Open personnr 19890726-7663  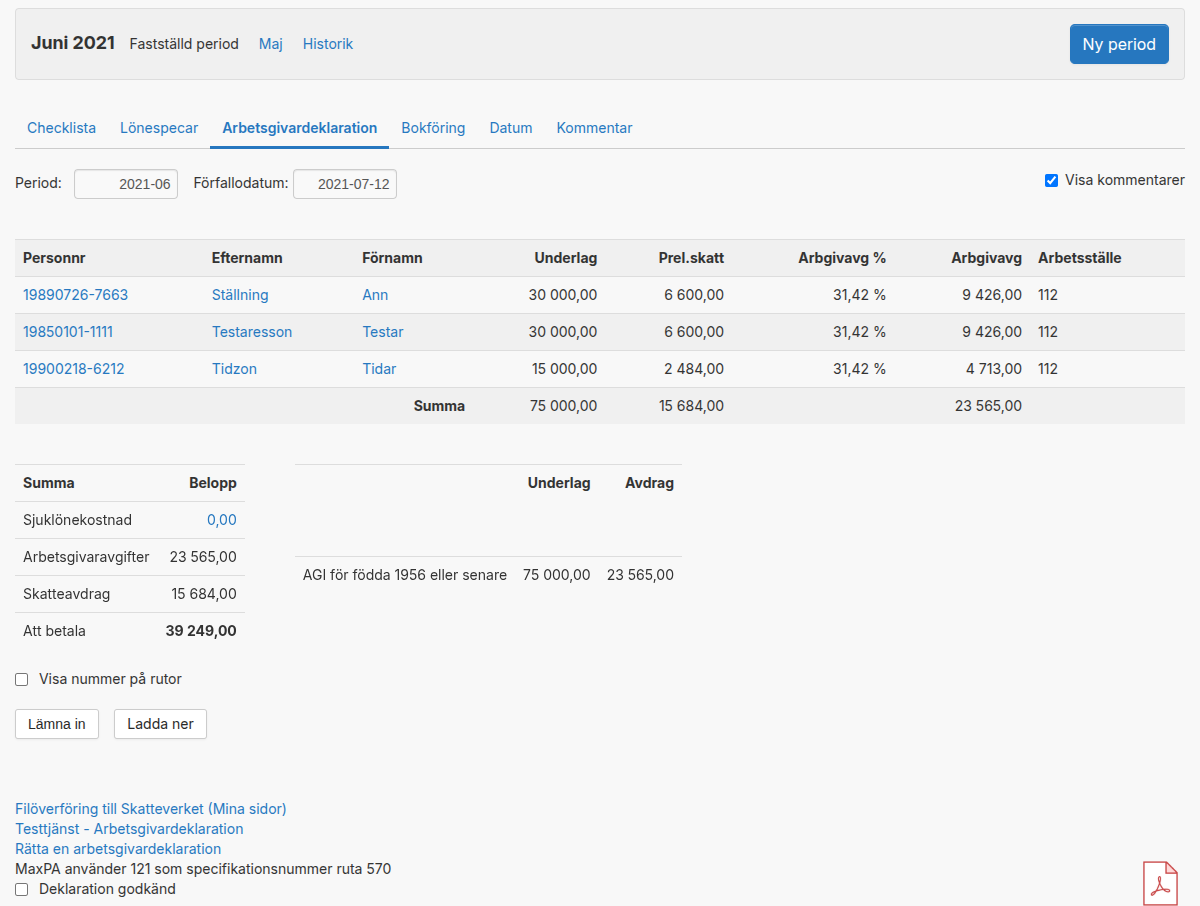tap(76, 295)
